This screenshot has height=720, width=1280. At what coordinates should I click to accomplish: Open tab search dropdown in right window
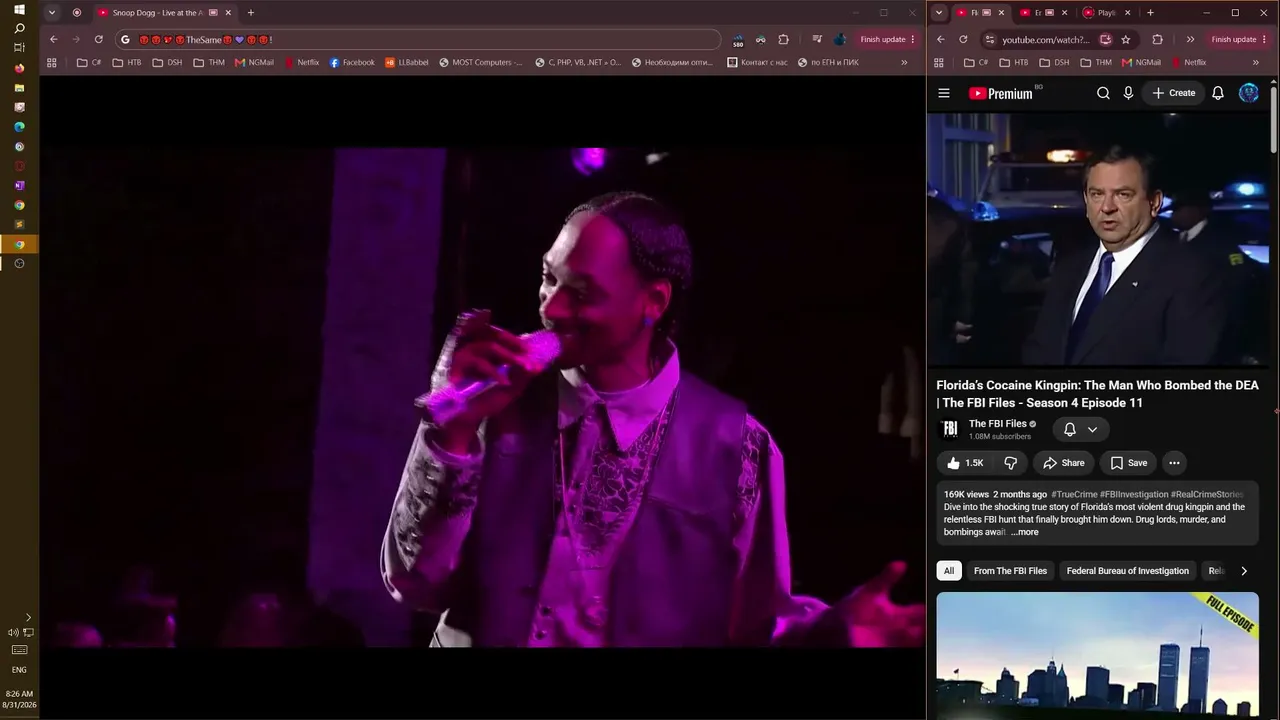[x=938, y=13]
